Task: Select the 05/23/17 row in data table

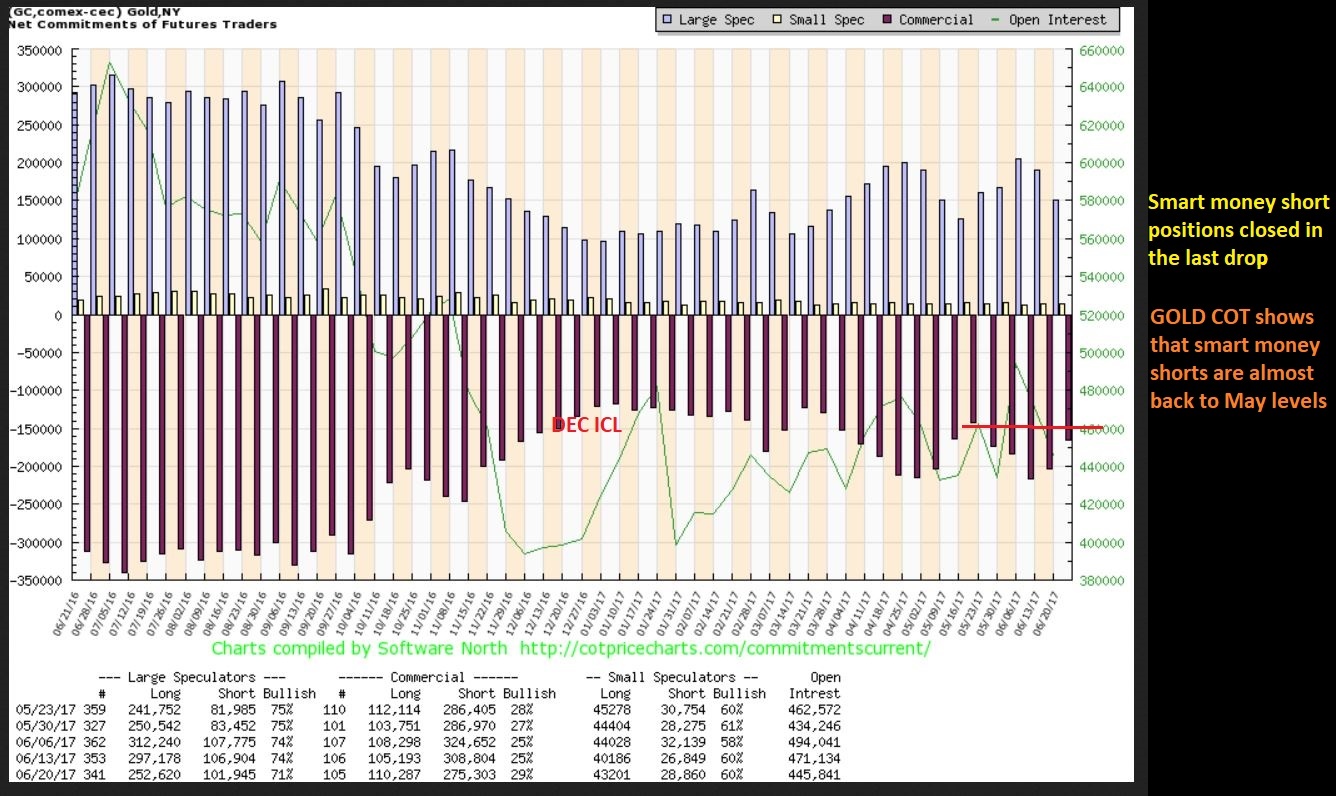Action: coord(430,710)
